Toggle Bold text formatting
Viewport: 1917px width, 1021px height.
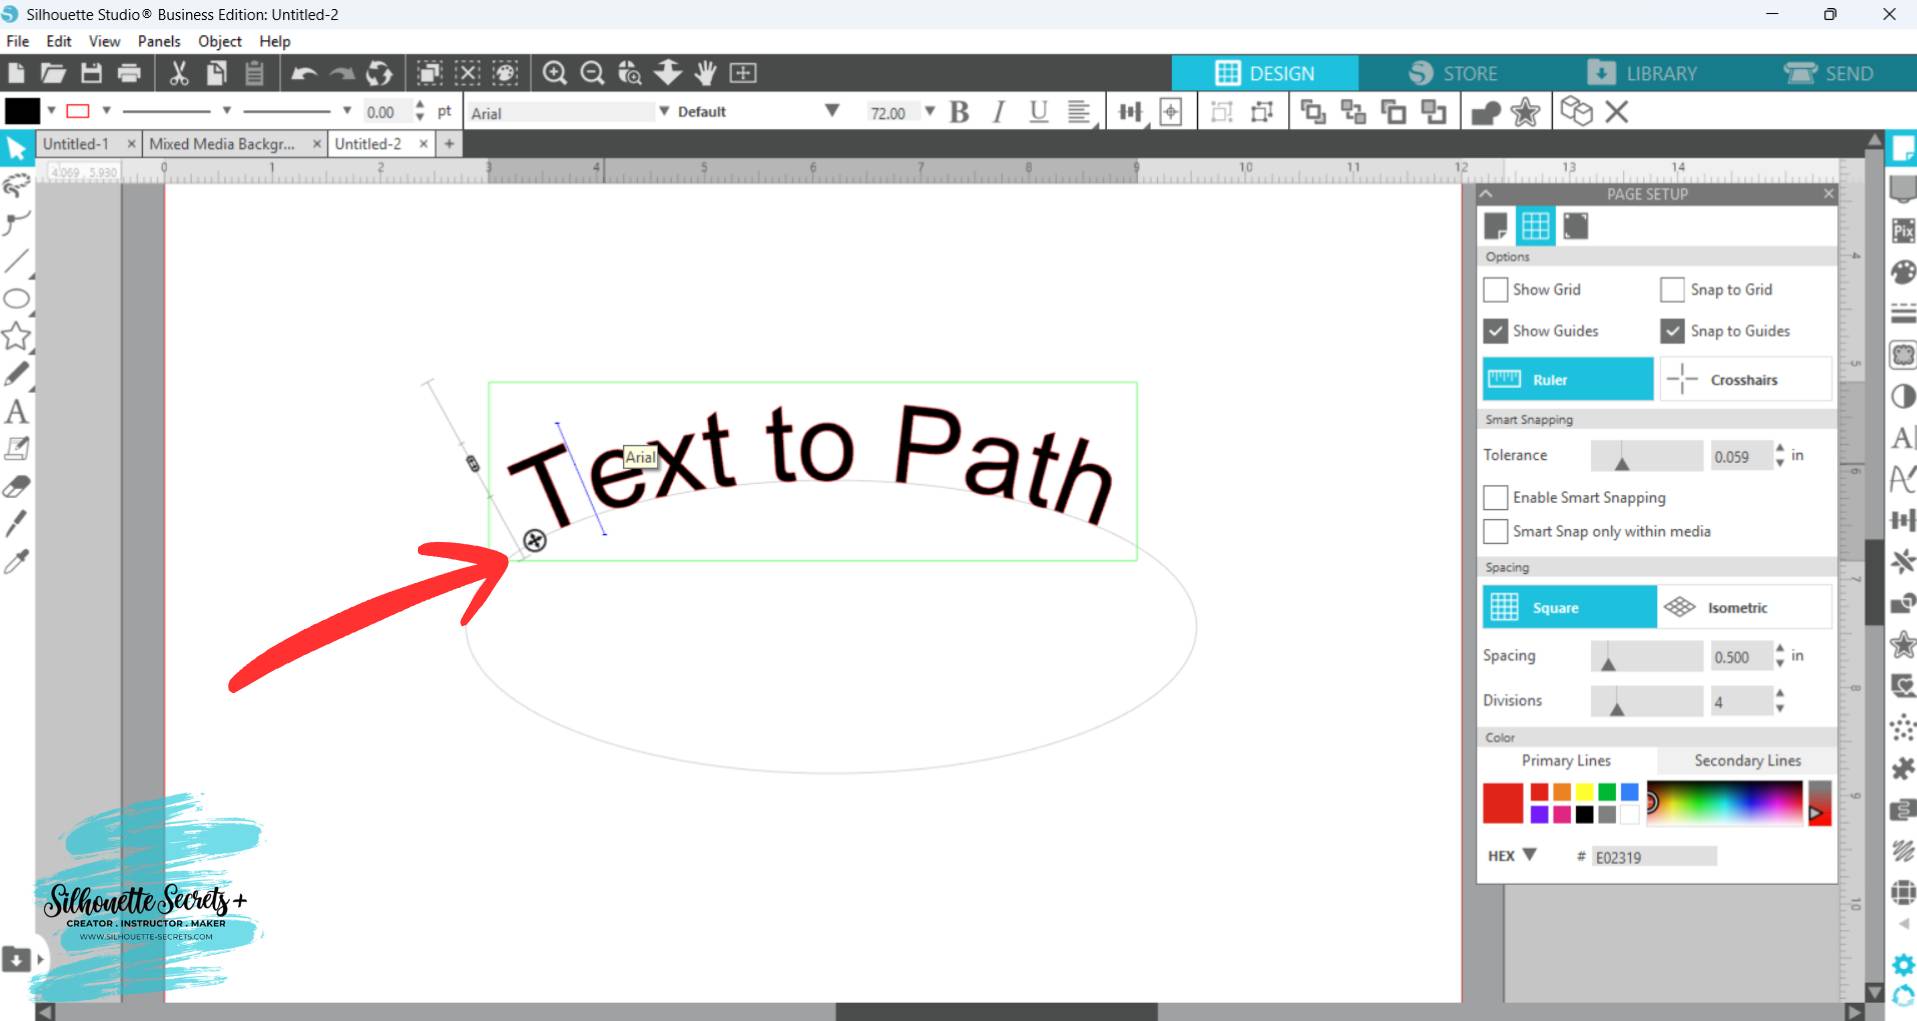[959, 112]
